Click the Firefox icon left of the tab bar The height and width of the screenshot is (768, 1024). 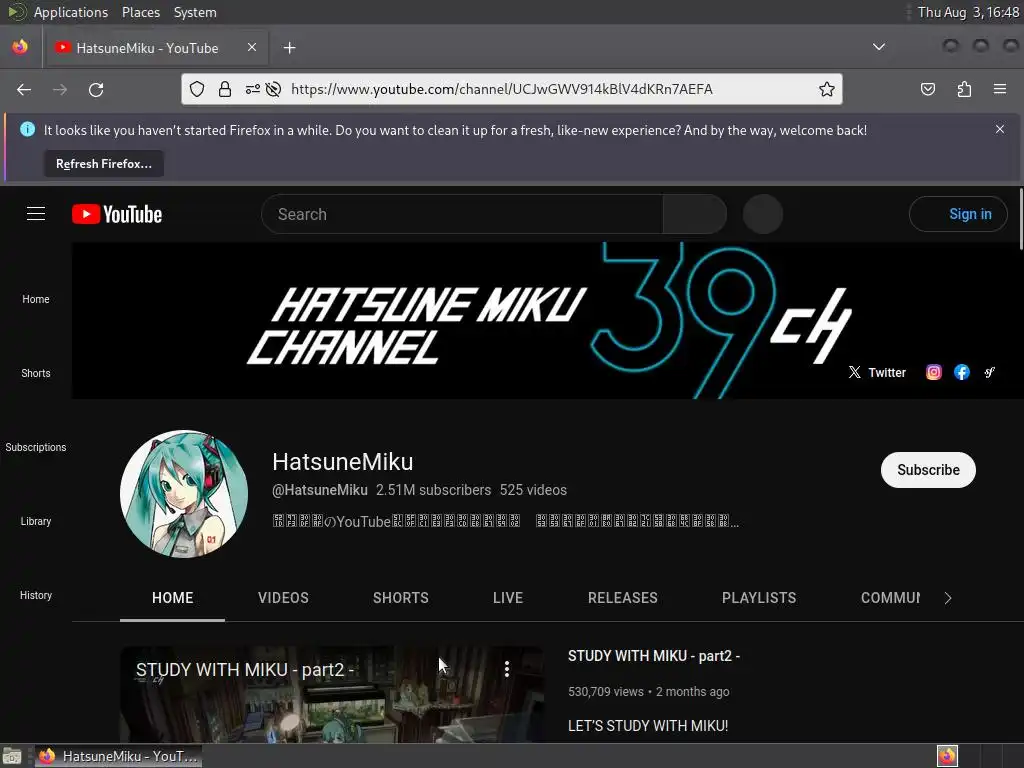coord(20,47)
